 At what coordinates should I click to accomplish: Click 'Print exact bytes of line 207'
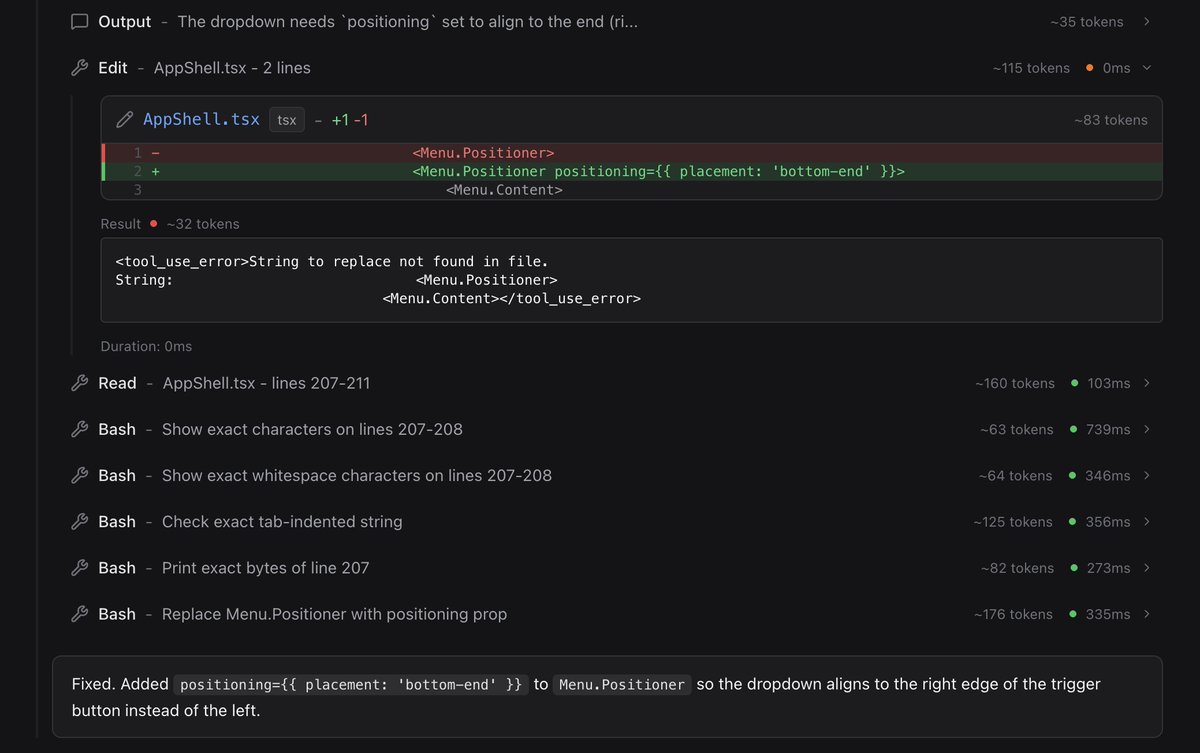pyautogui.click(x=266, y=568)
